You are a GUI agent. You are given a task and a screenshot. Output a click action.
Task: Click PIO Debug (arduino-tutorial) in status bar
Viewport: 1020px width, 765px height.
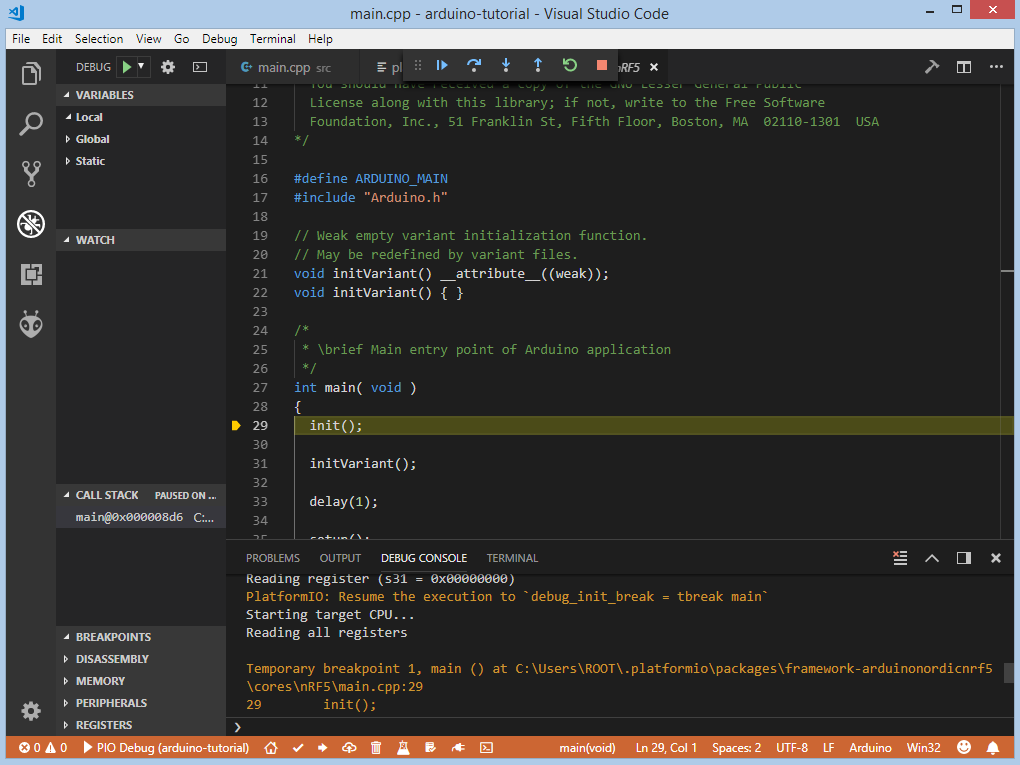167,748
